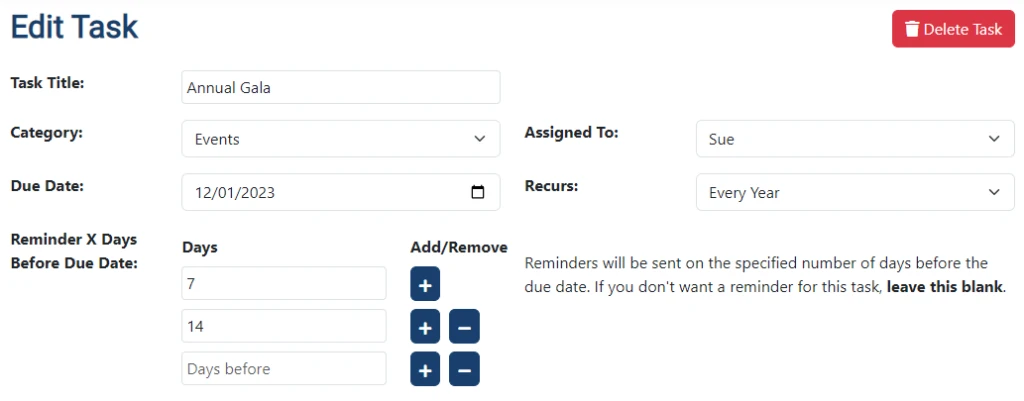This screenshot has width=1024, height=401.
Task: Click the plus button beside the 14-day reminder
Action: click(425, 327)
